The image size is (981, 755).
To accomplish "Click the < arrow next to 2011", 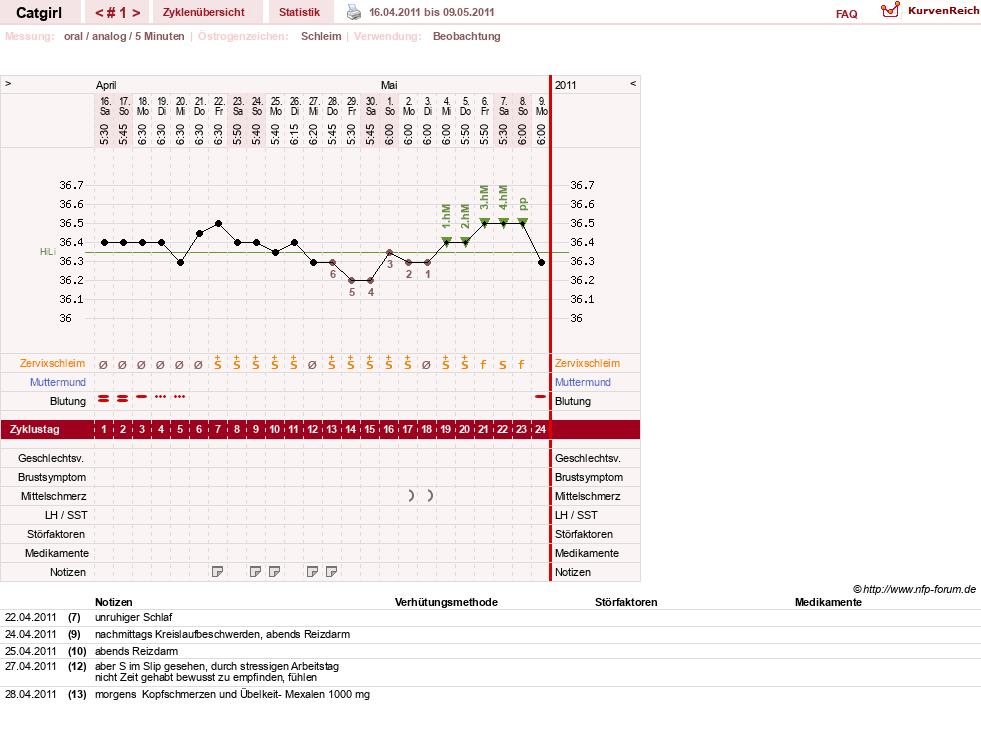I will [633, 83].
